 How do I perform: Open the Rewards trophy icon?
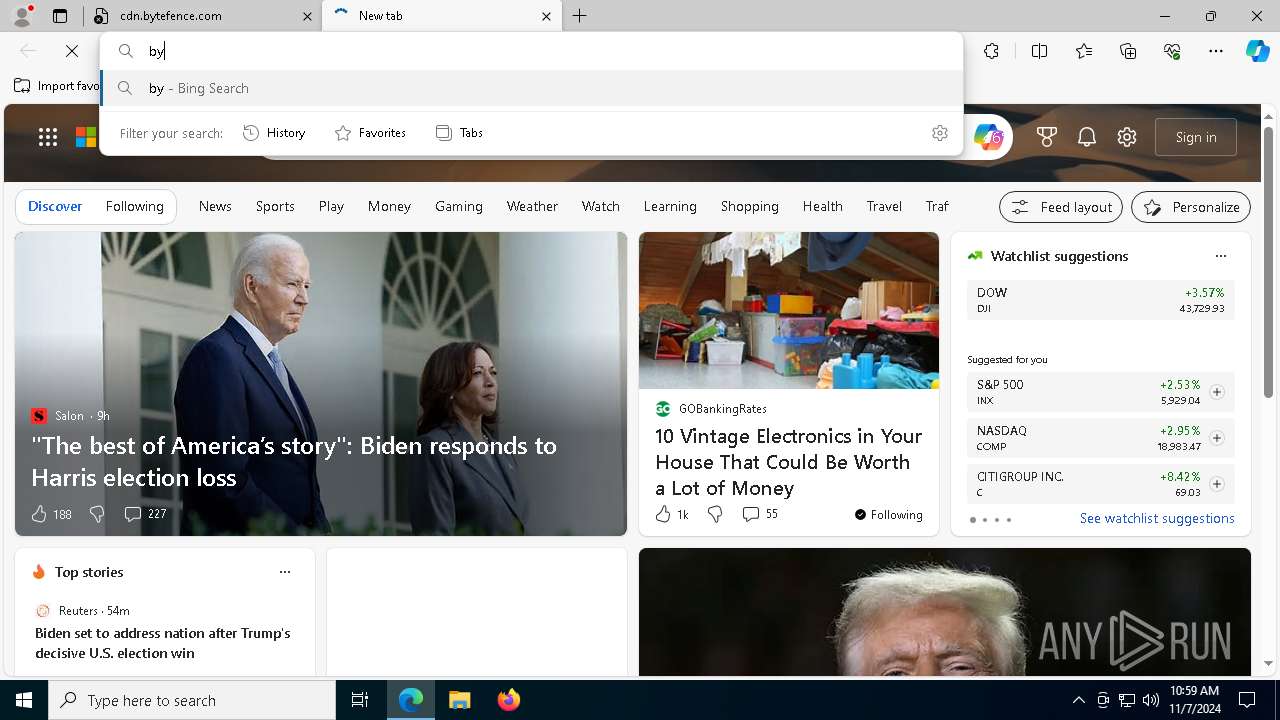click(x=1047, y=137)
